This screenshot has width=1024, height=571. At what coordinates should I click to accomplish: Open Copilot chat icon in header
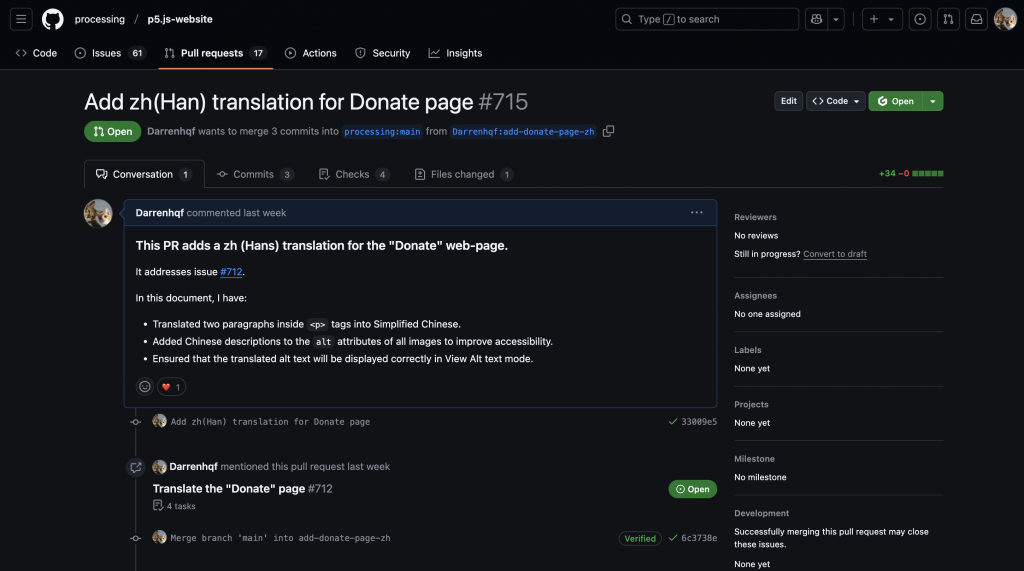coord(816,19)
